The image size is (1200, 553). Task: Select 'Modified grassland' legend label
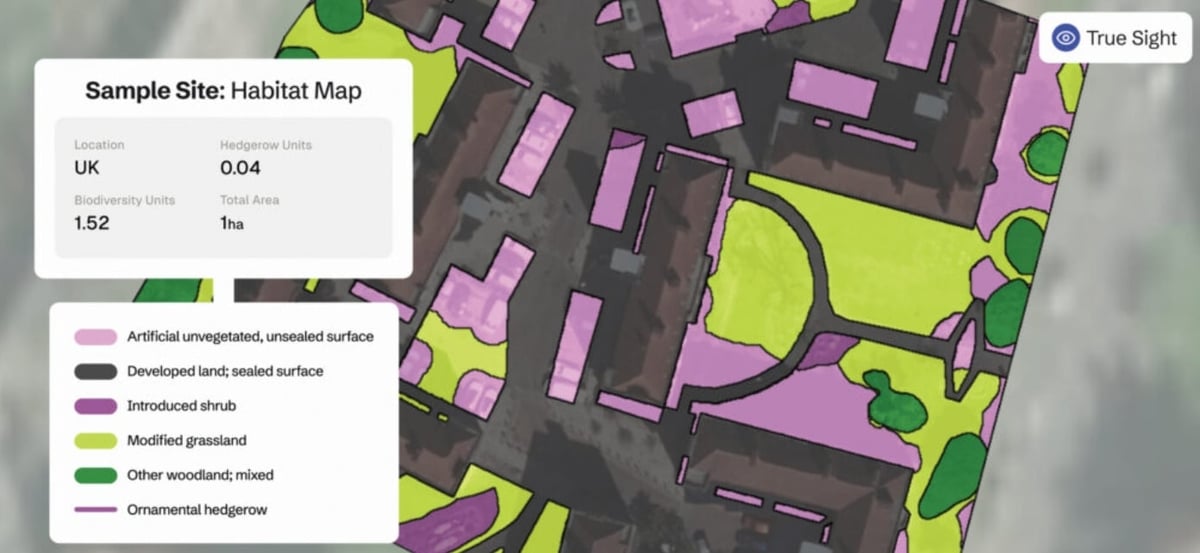point(187,441)
